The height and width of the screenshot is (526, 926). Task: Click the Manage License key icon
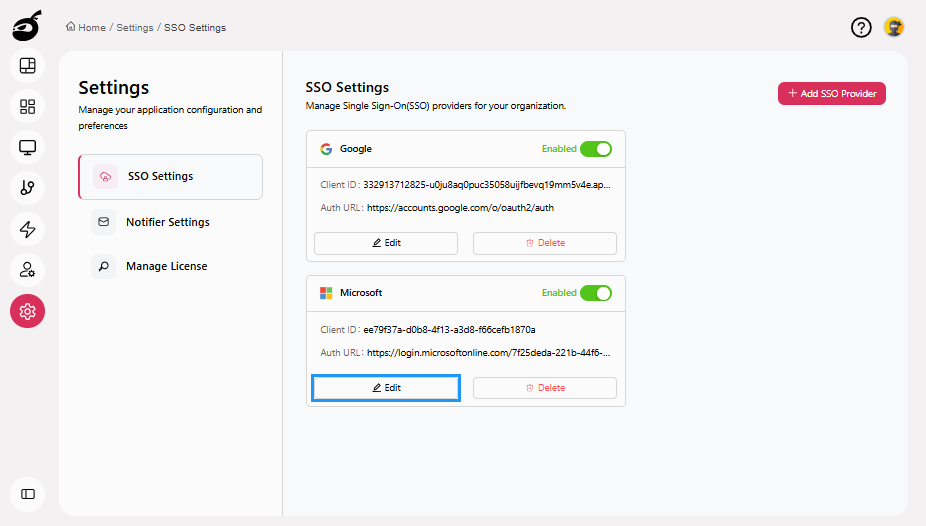click(x=103, y=266)
